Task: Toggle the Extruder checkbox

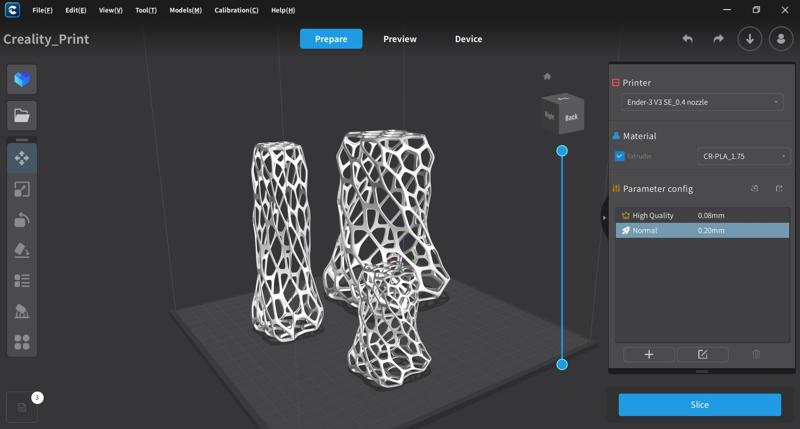Action: 619,156
